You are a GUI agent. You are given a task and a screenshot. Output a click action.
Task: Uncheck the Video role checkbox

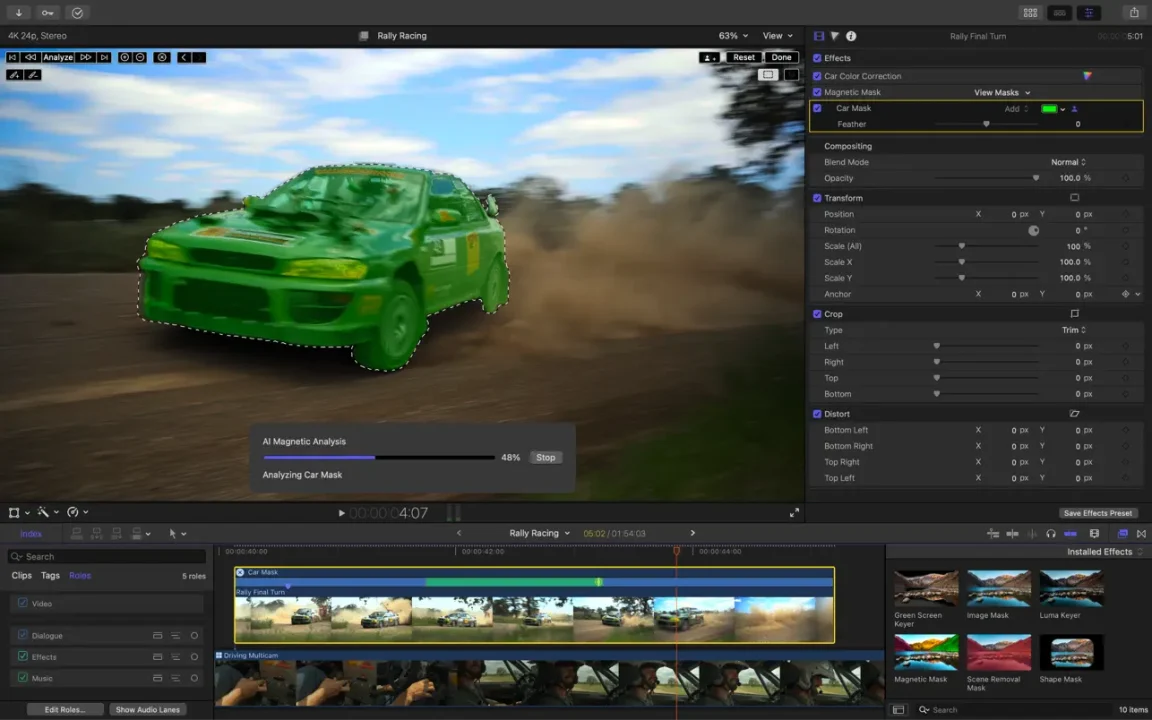23,602
